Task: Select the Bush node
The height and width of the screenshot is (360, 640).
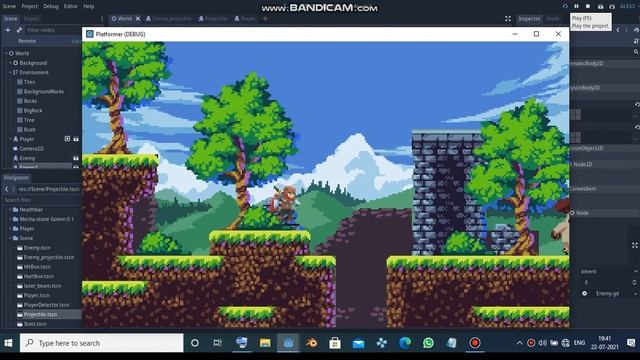Action: 29,130
